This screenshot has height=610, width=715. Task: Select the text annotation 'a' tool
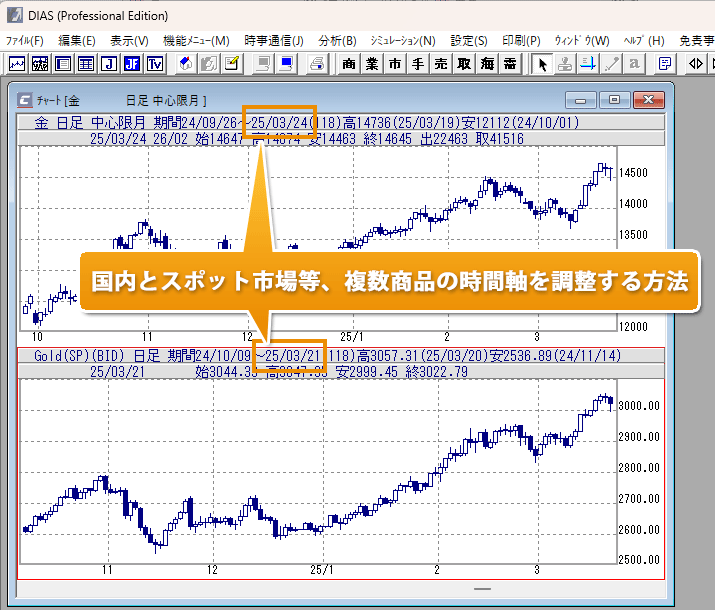point(634,64)
